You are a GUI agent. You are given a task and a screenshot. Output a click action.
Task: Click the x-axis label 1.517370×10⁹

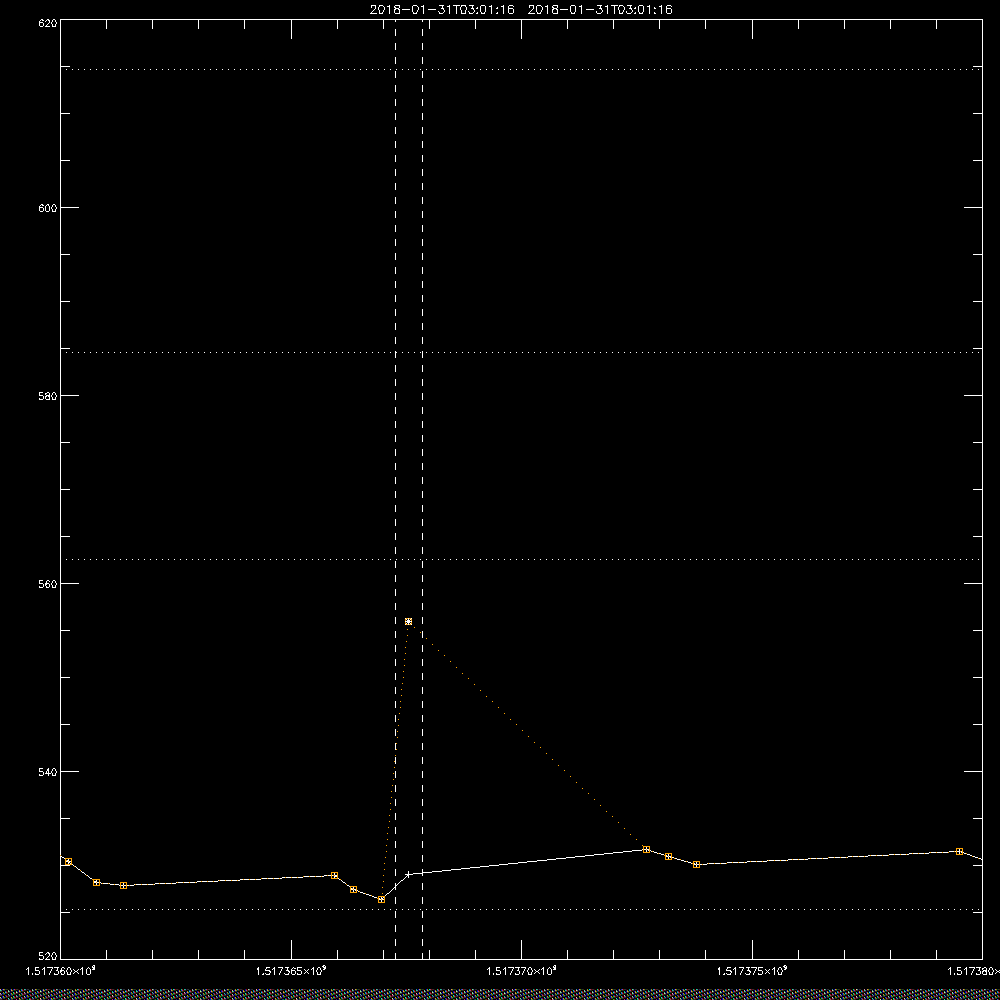click(521, 971)
